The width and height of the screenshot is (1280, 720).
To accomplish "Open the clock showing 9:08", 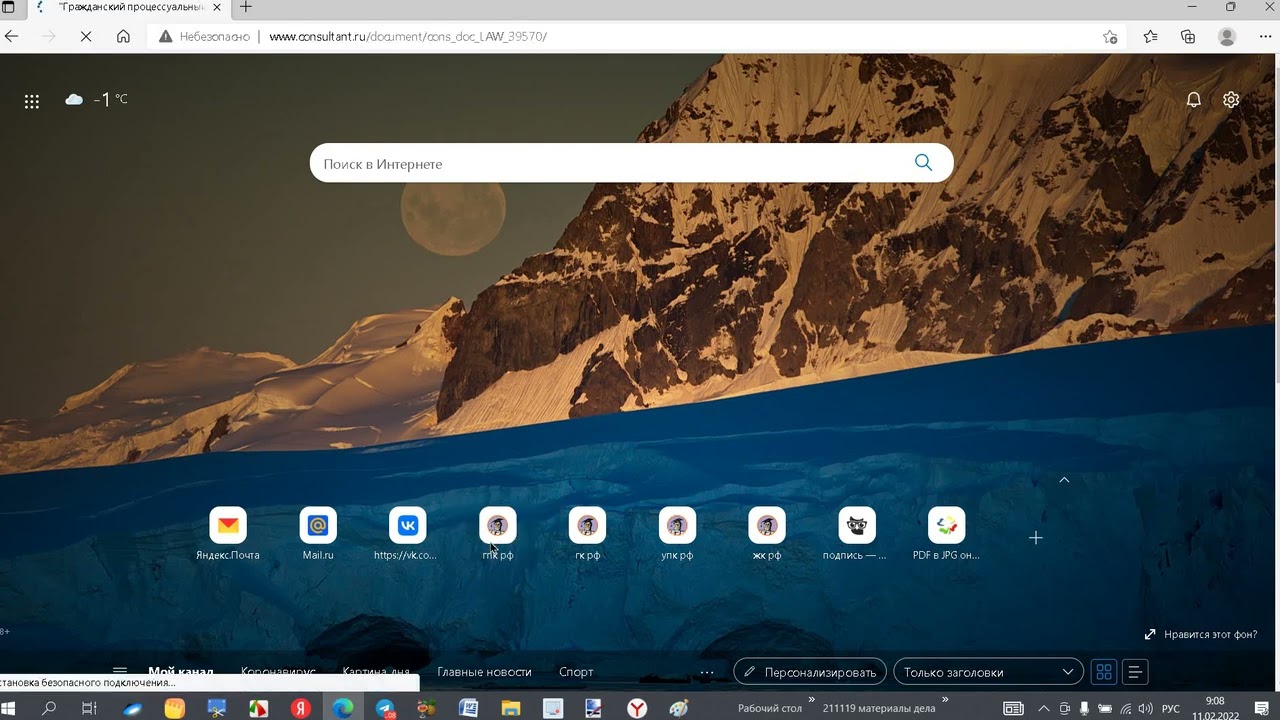I will coord(1215,708).
